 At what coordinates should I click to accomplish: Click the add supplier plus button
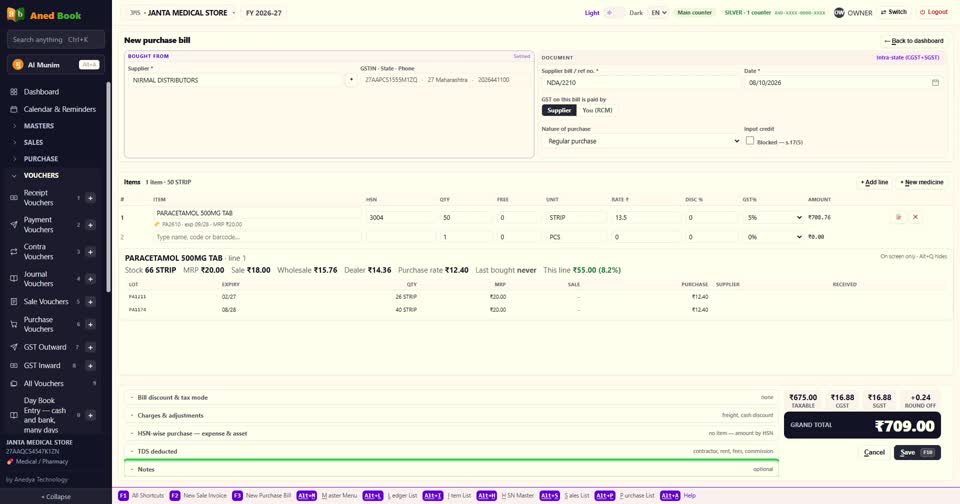tap(351, 80)
